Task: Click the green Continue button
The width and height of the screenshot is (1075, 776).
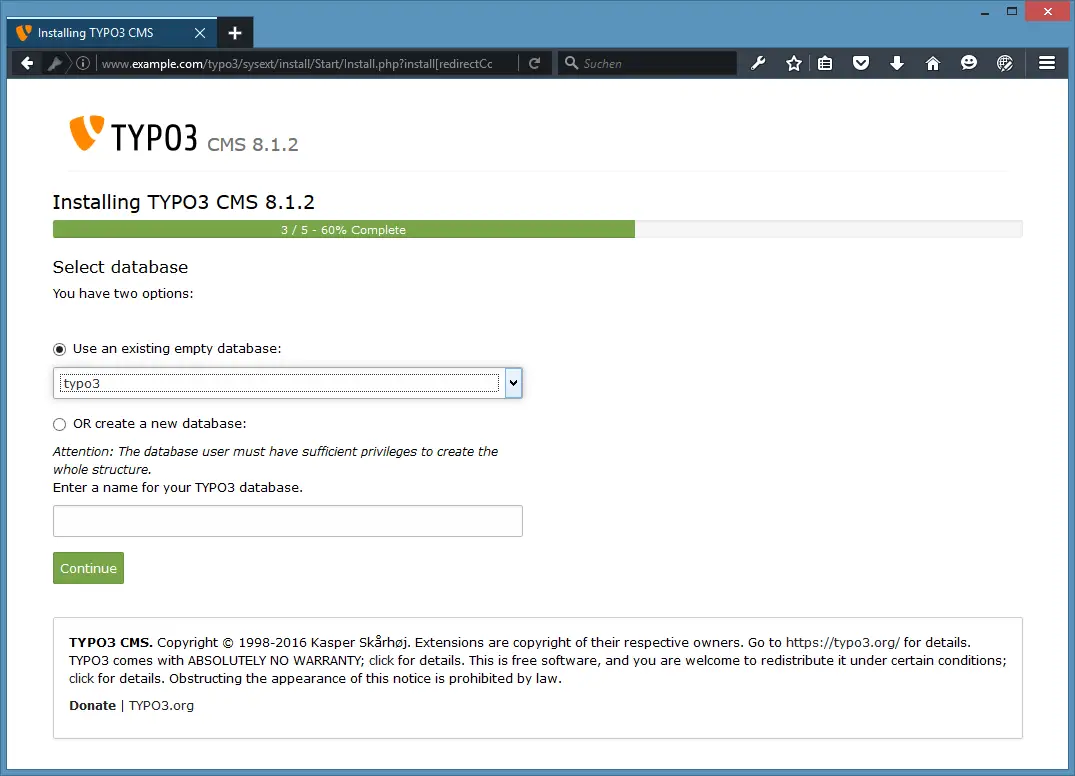Action: coord(88,568)
